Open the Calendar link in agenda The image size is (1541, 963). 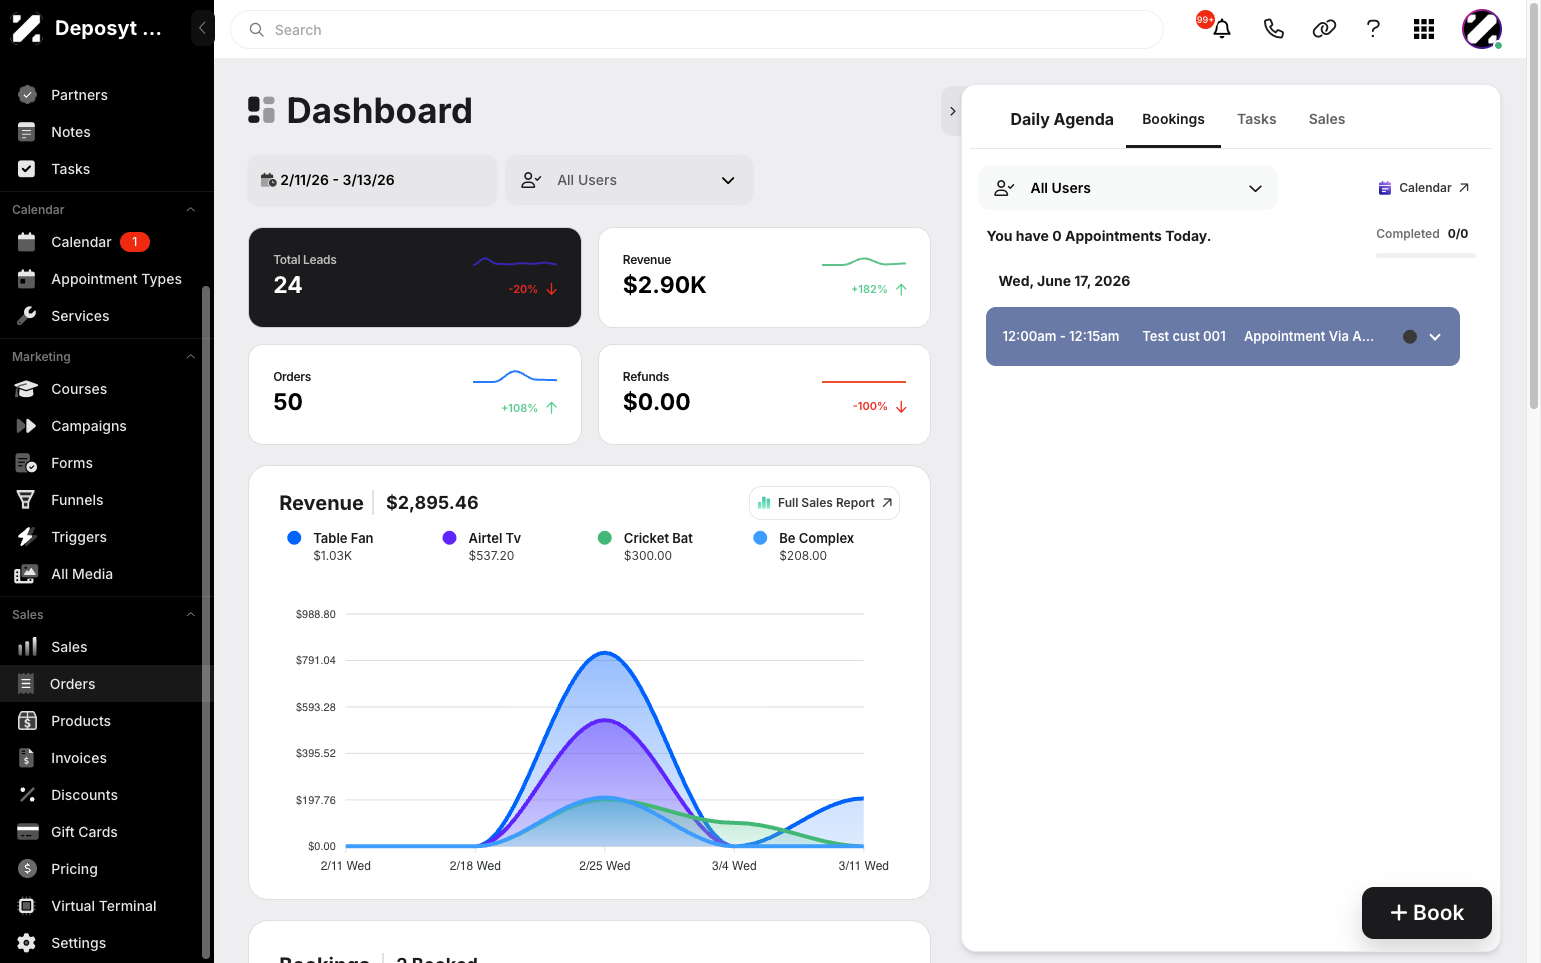1424,188
